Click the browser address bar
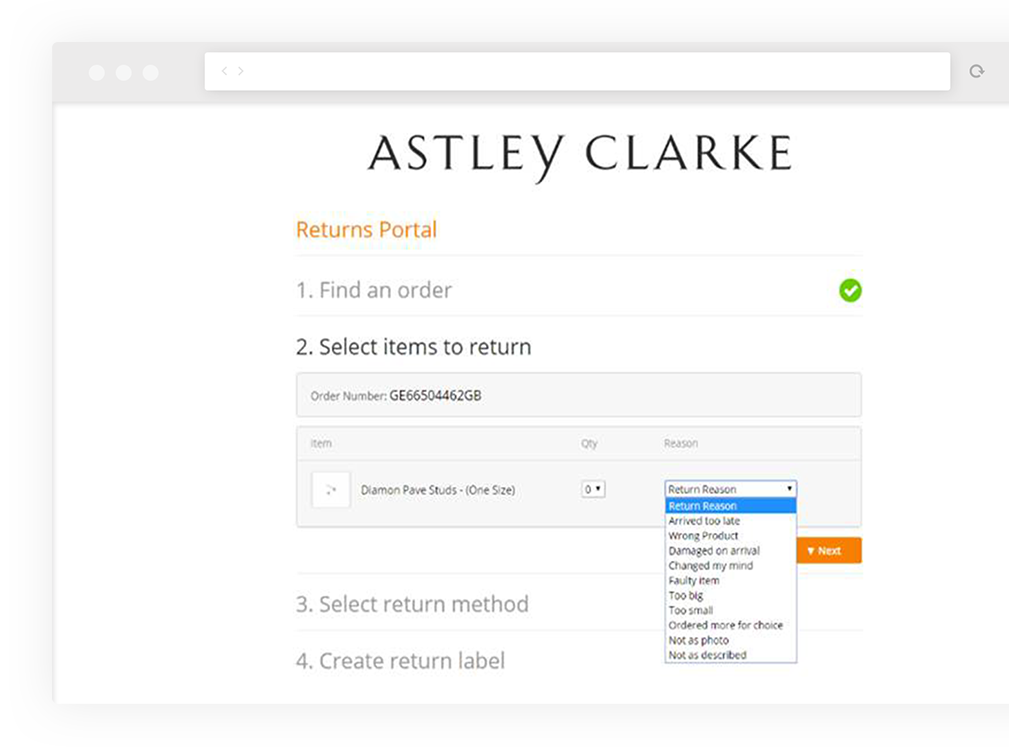The image size is (1009, 749). 577,71
